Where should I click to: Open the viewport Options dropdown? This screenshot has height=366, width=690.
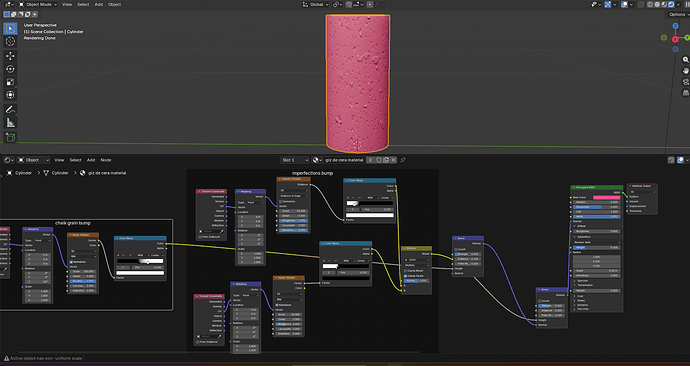tap(679, 15)
